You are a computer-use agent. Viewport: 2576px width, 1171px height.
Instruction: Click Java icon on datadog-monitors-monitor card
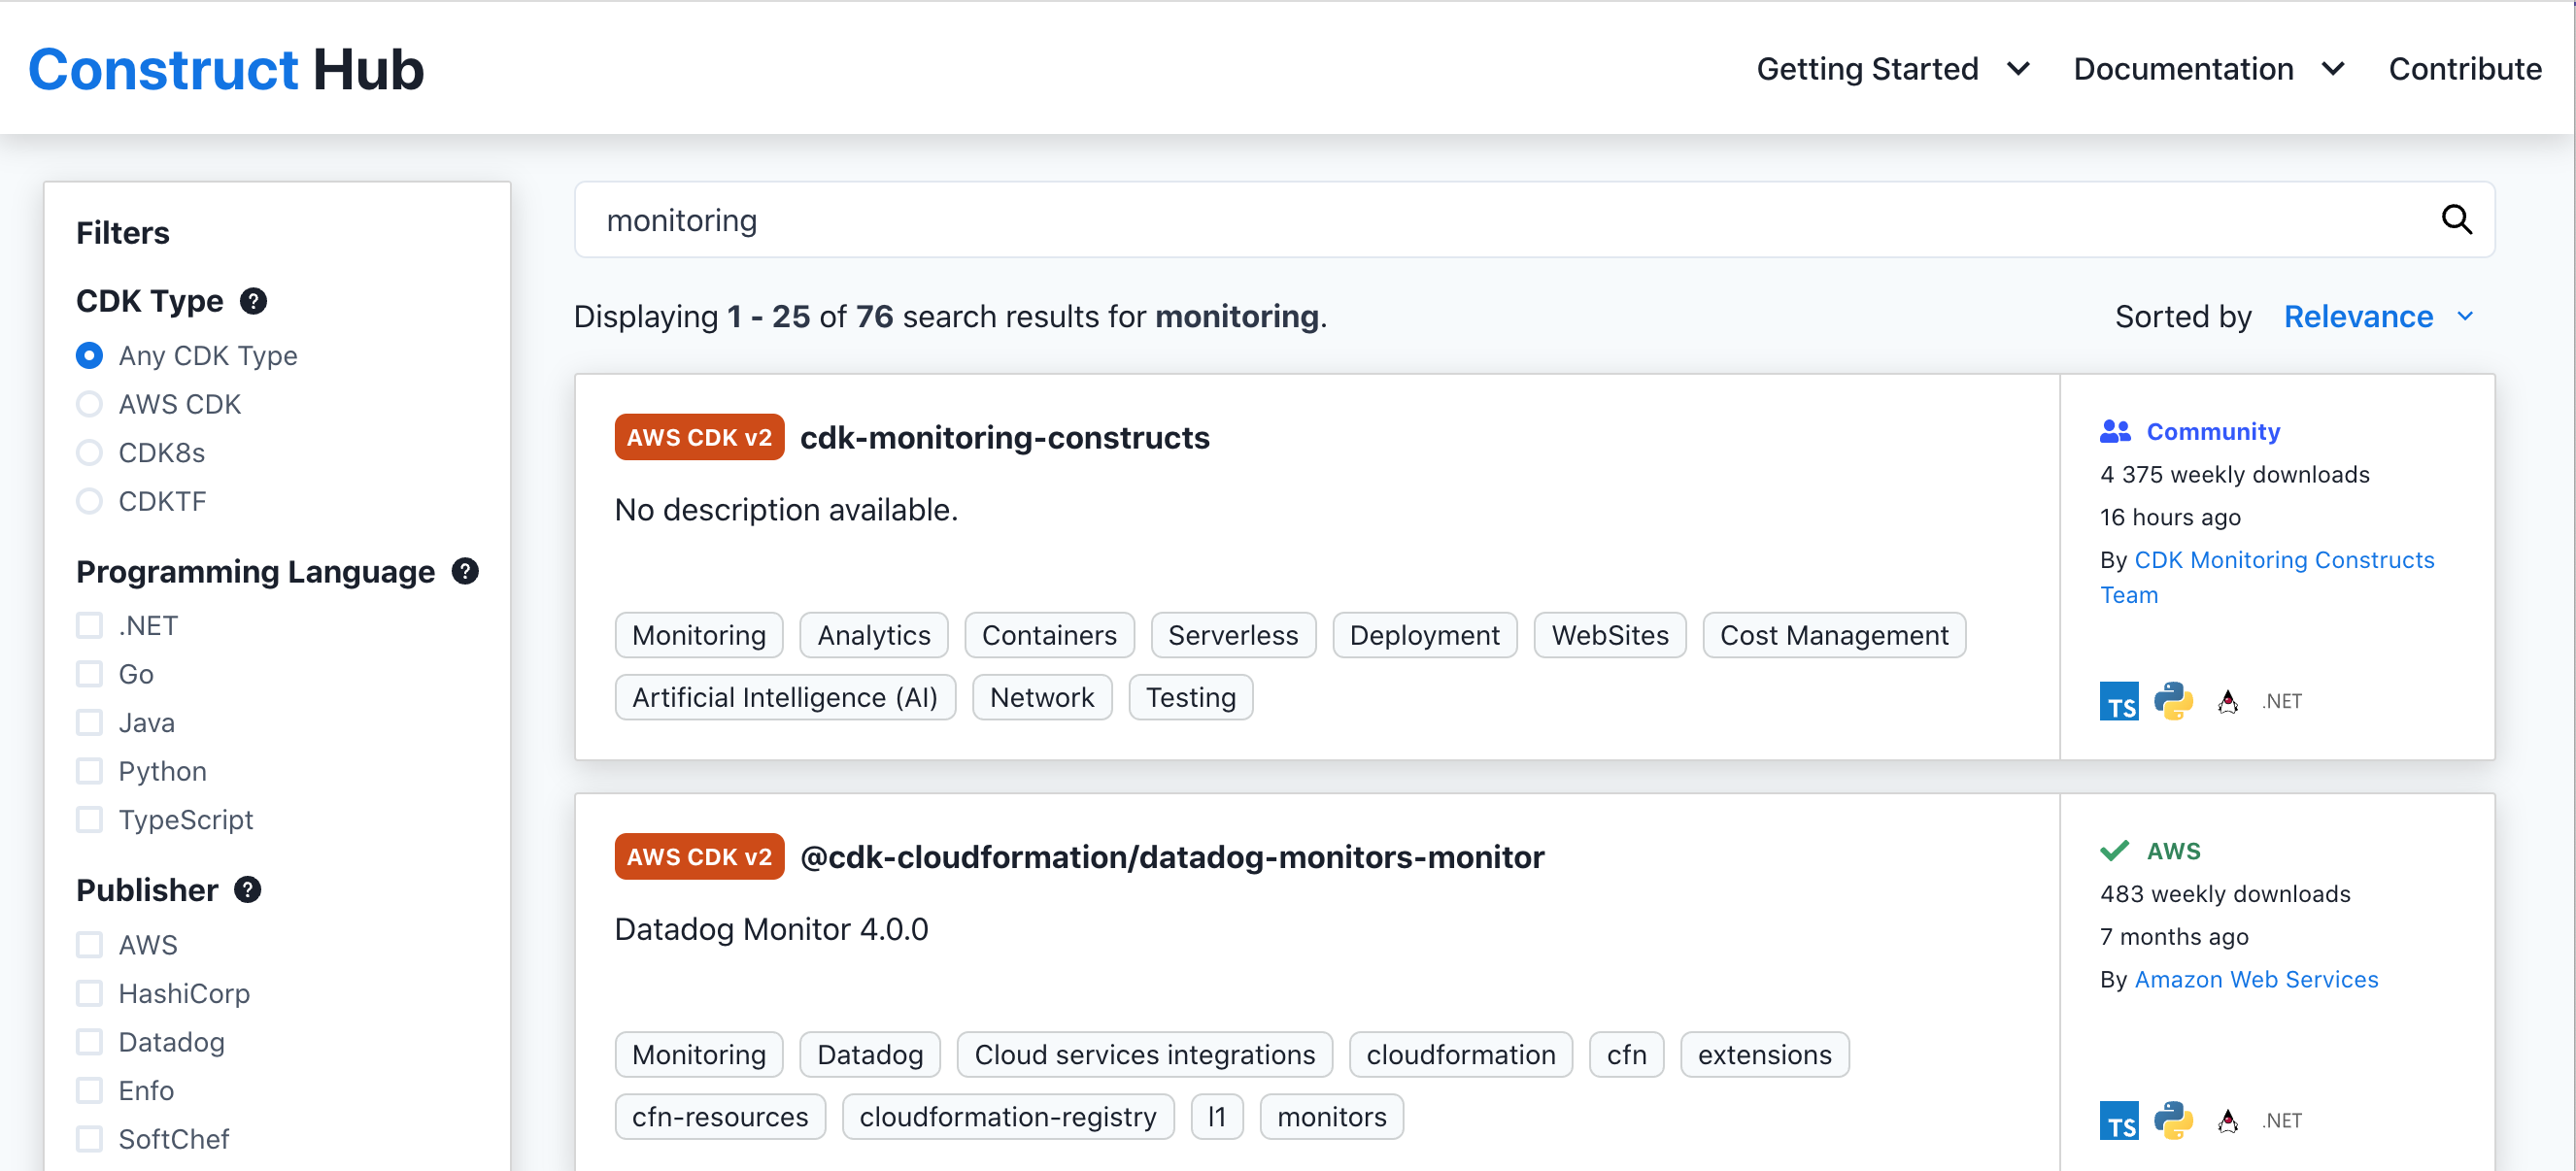[2227, 1120]
